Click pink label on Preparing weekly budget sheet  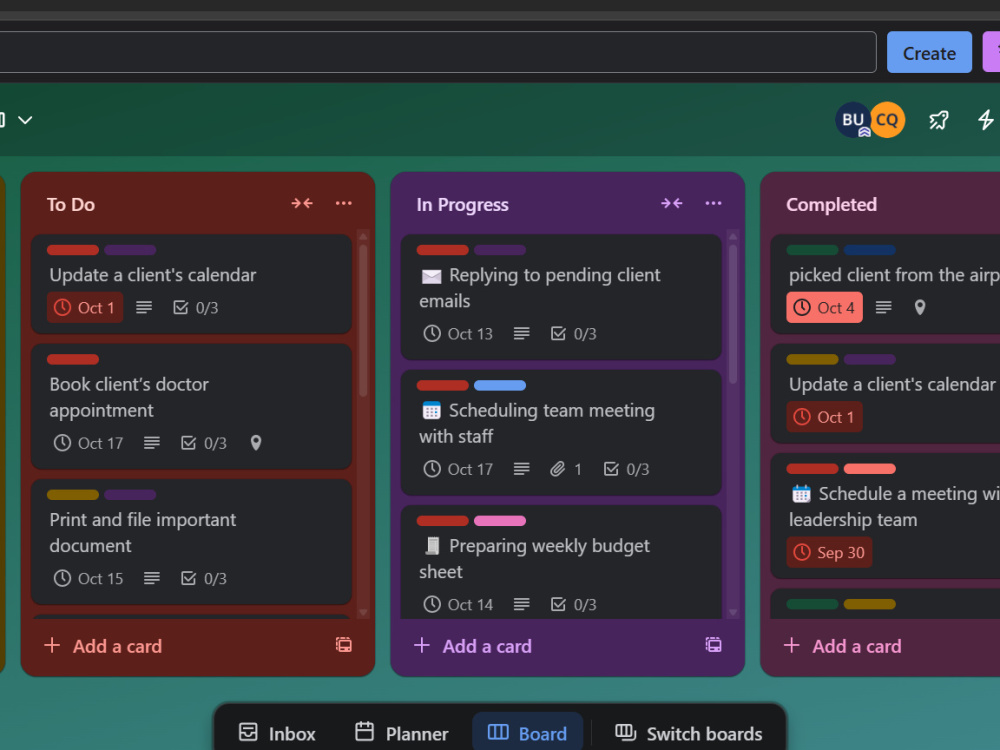click(x=500, y=520)
